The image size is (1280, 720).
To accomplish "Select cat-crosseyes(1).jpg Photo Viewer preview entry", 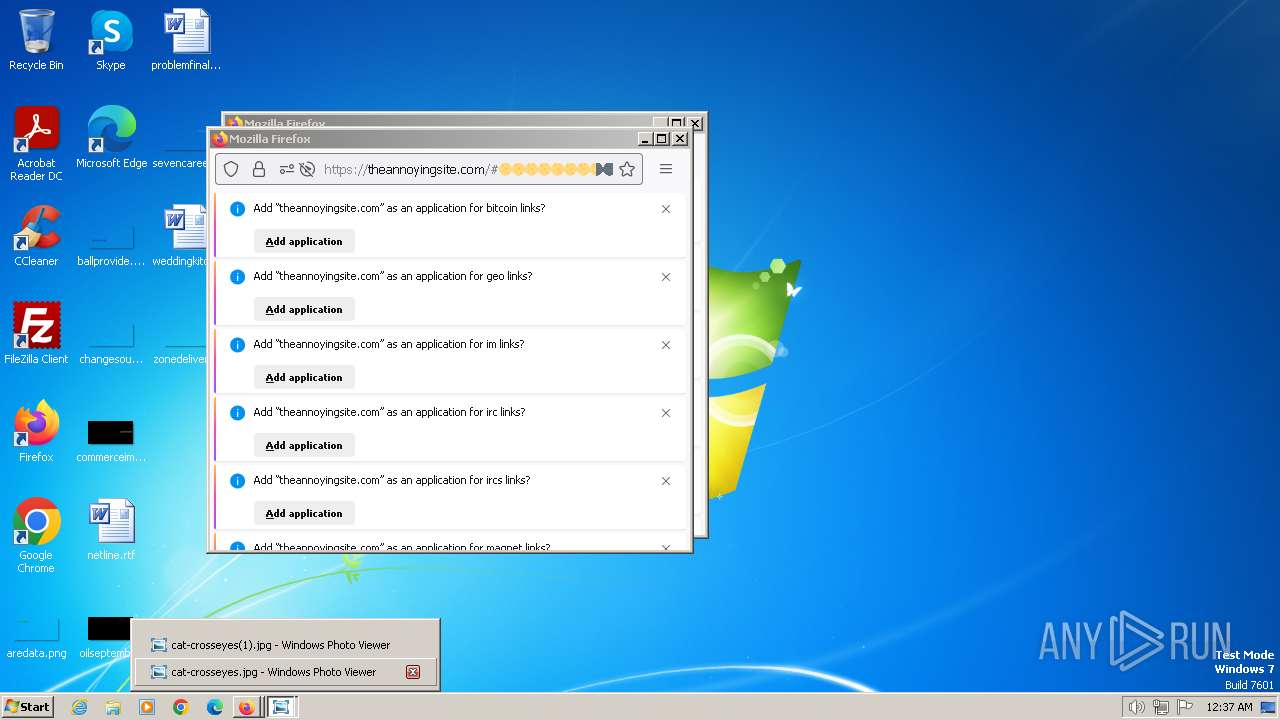I will click(286, 645).
